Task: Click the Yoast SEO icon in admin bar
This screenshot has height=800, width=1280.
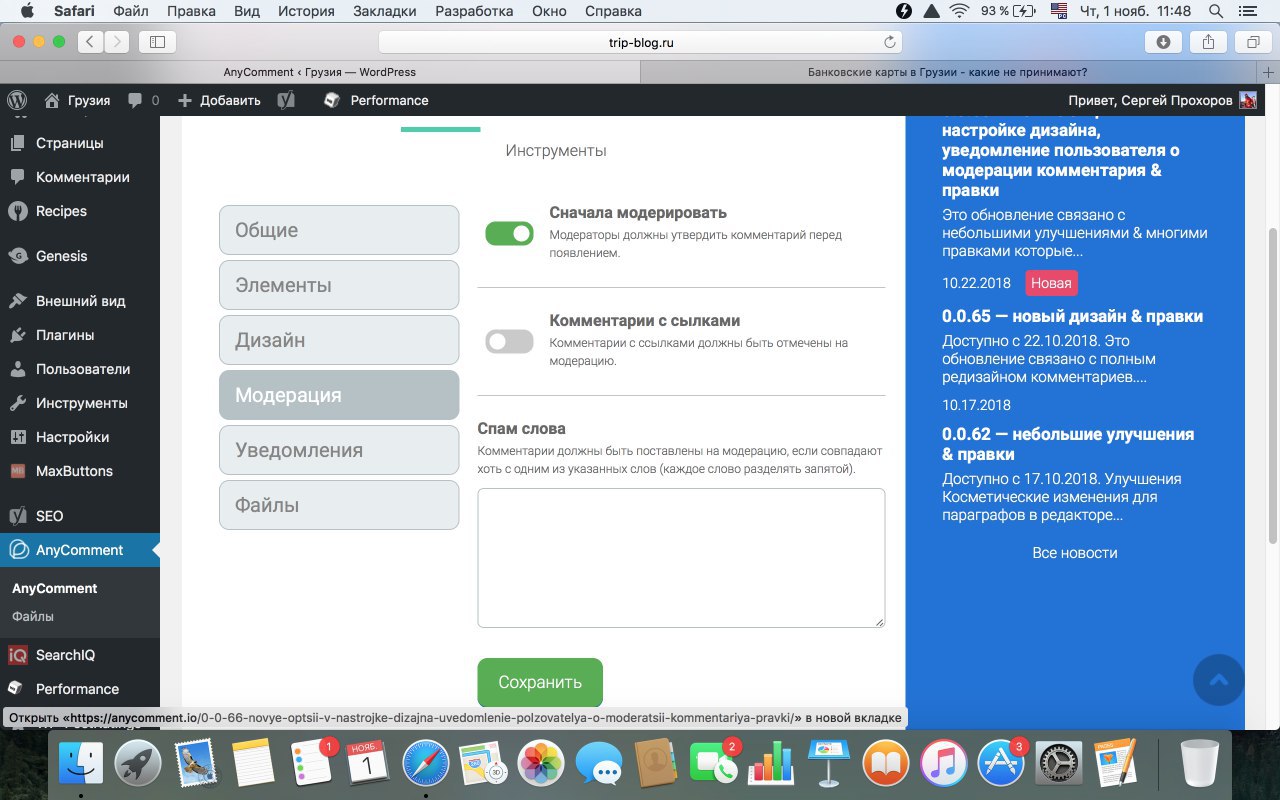Action: click(285, 100)
